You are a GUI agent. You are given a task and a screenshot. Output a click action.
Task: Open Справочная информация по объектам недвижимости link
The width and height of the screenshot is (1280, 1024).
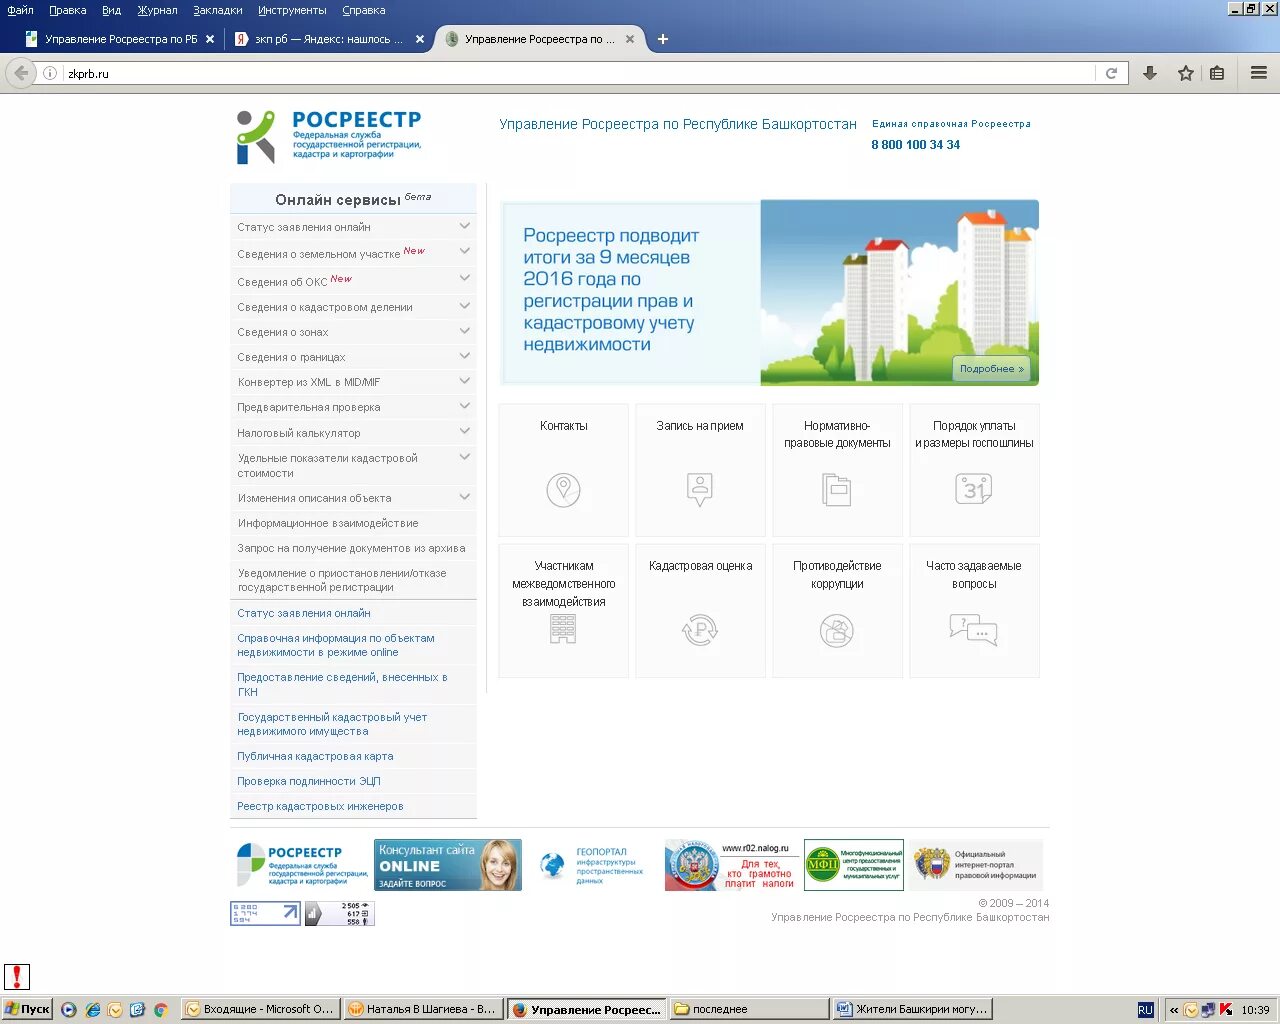(336, 645)
